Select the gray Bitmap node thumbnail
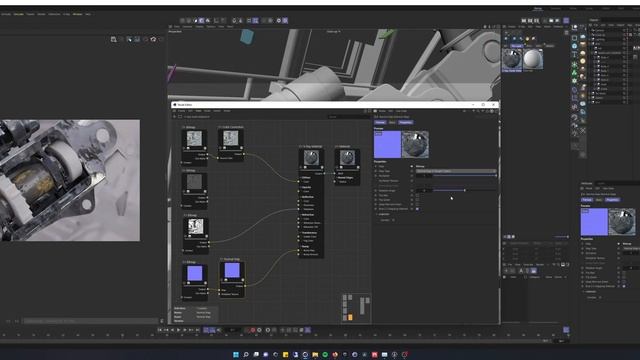 click(x=194, y=182)
